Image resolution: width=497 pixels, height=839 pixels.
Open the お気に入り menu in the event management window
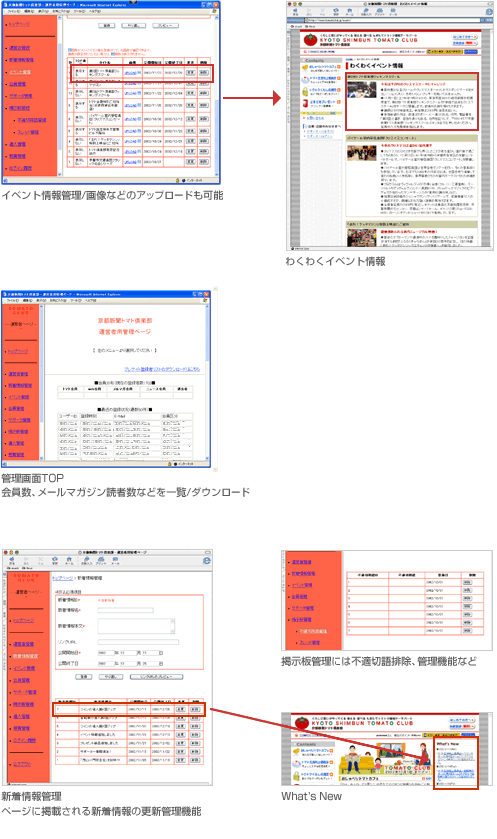(61, 11)
